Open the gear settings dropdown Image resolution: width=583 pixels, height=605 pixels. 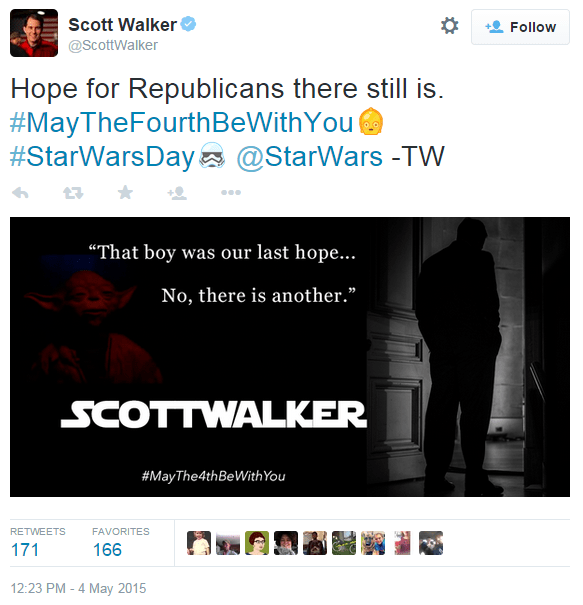point(450,26)
